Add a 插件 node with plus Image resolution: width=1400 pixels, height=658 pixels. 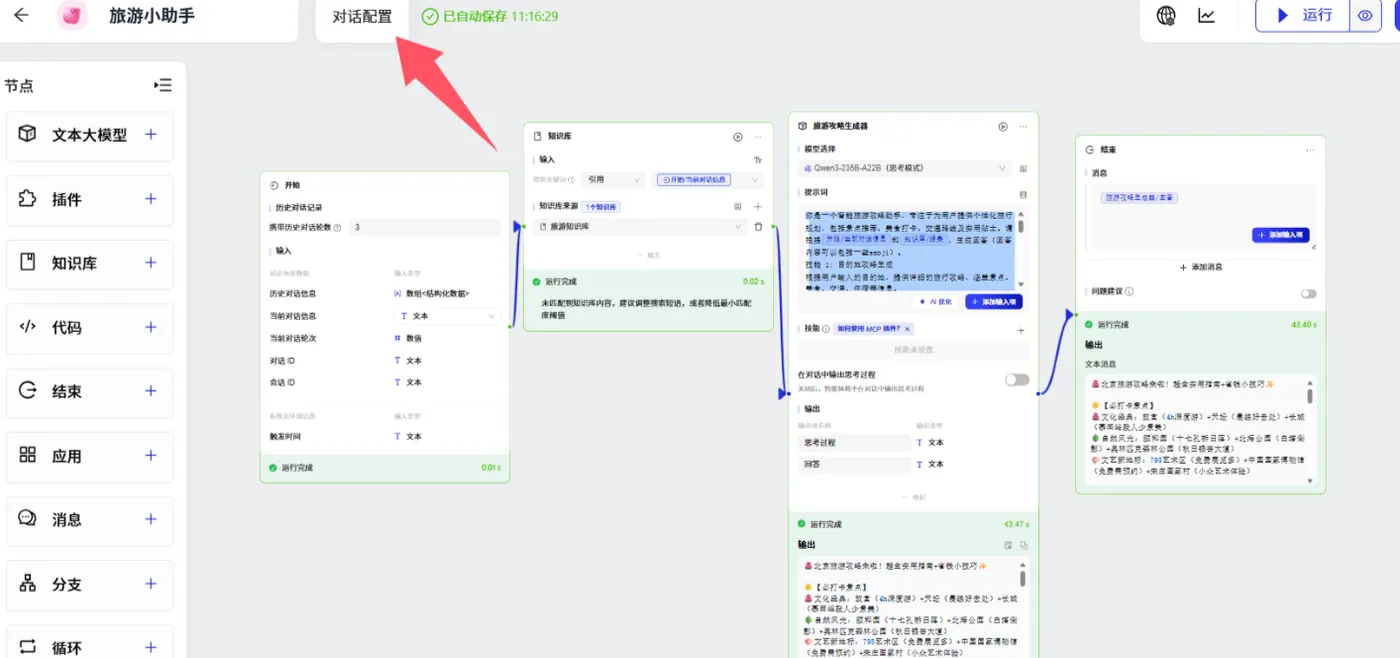click(x=151, y=199)
